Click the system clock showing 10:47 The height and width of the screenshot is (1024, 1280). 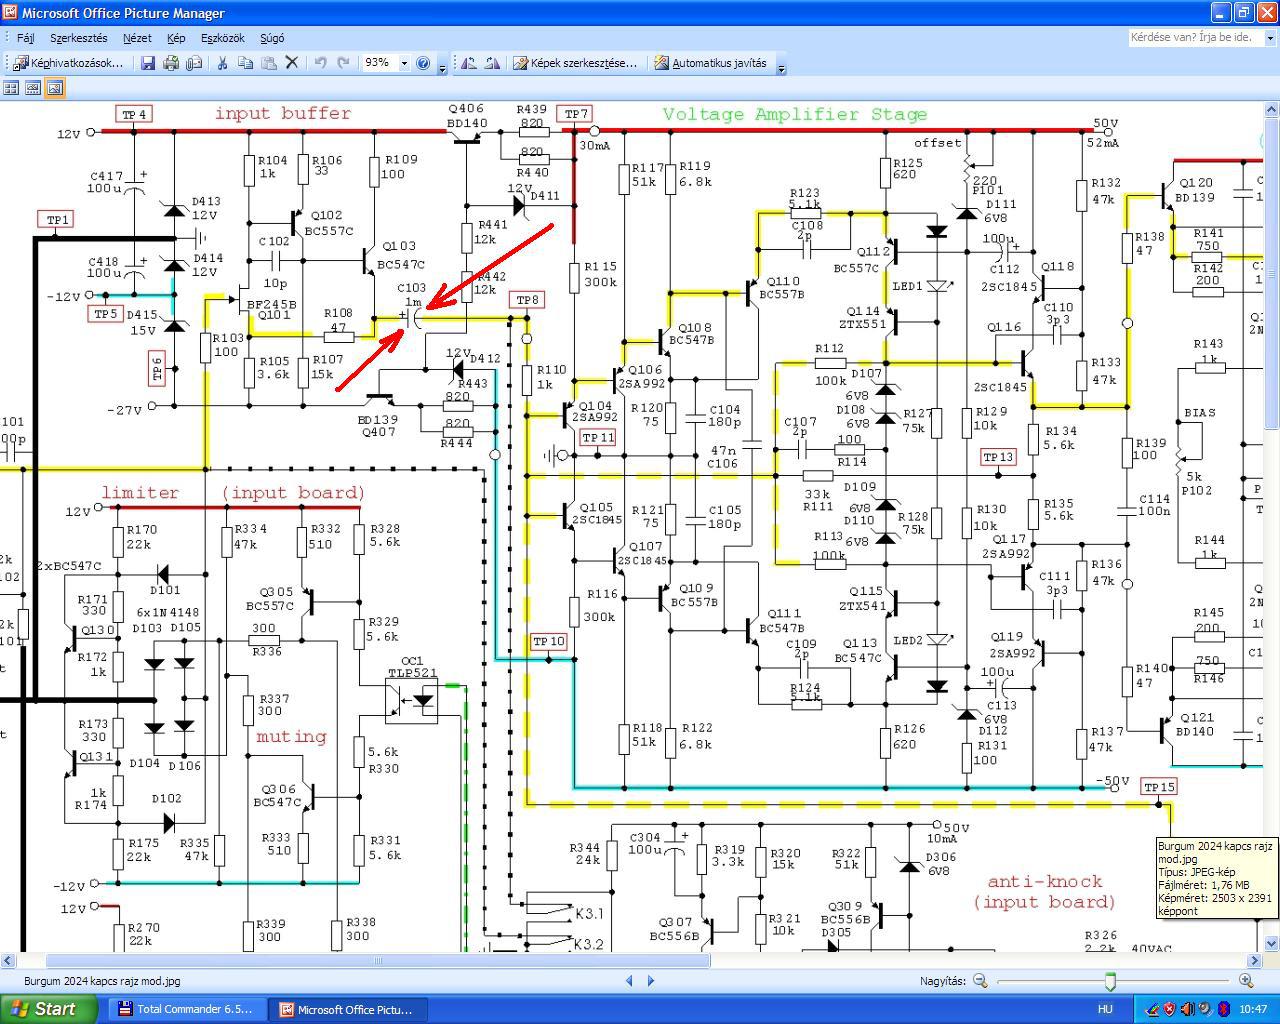click(1254, 1009)
